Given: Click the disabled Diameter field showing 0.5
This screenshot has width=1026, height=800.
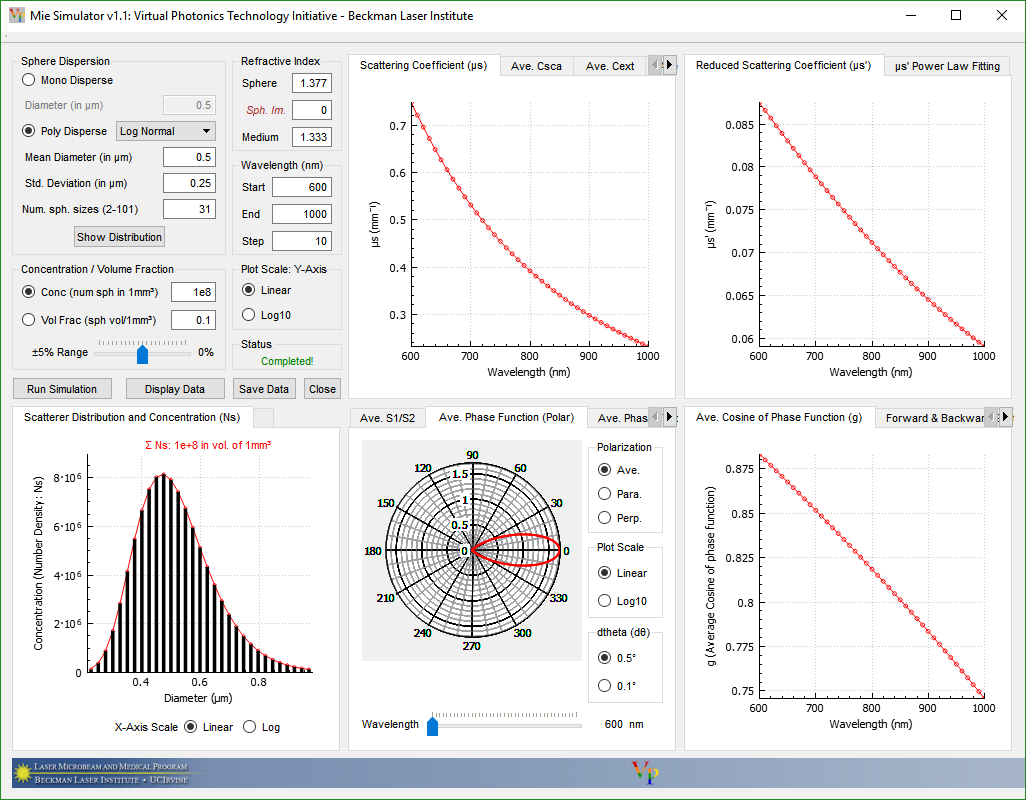Looking at the screenshot, I should point(189,105).
